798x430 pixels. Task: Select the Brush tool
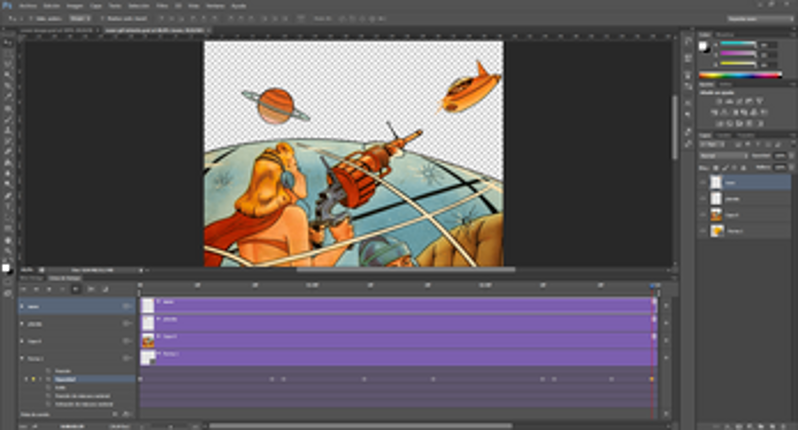[8, 120]
